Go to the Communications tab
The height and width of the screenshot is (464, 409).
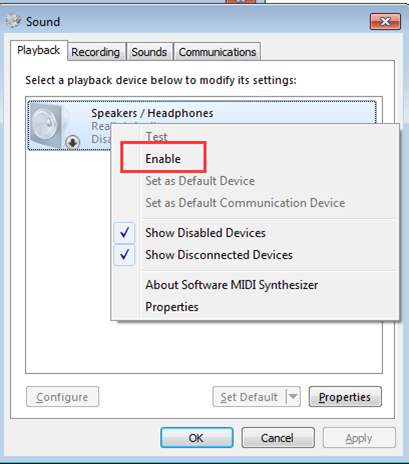217,52
